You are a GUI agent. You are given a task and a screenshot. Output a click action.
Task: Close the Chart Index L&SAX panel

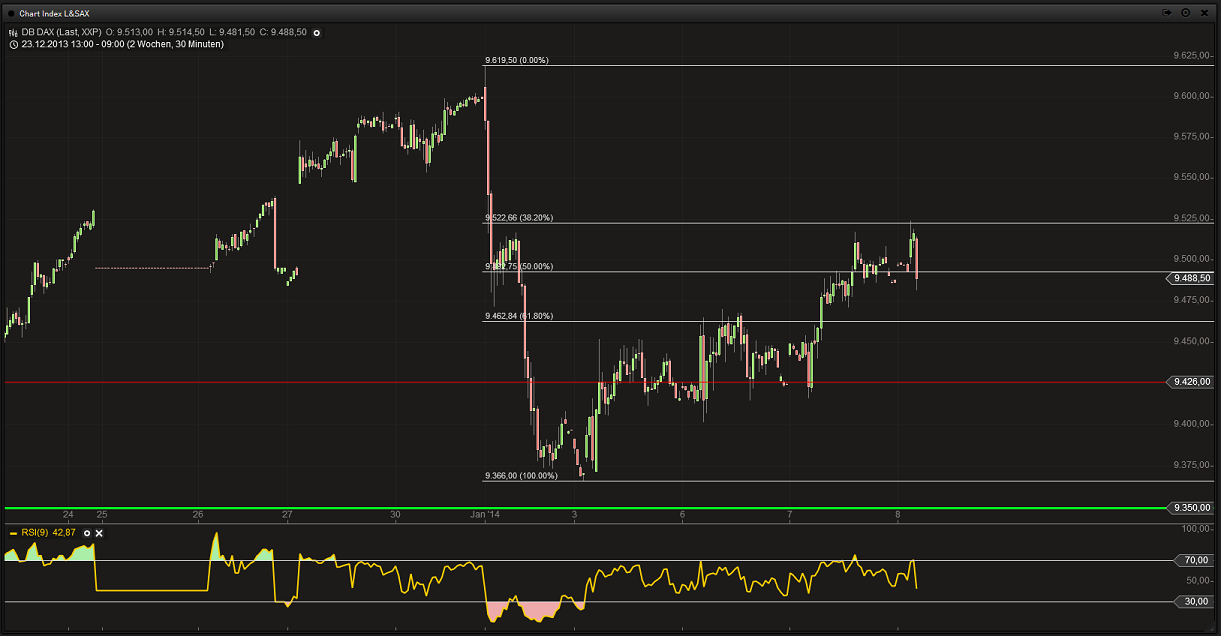tap(1203, 13)
